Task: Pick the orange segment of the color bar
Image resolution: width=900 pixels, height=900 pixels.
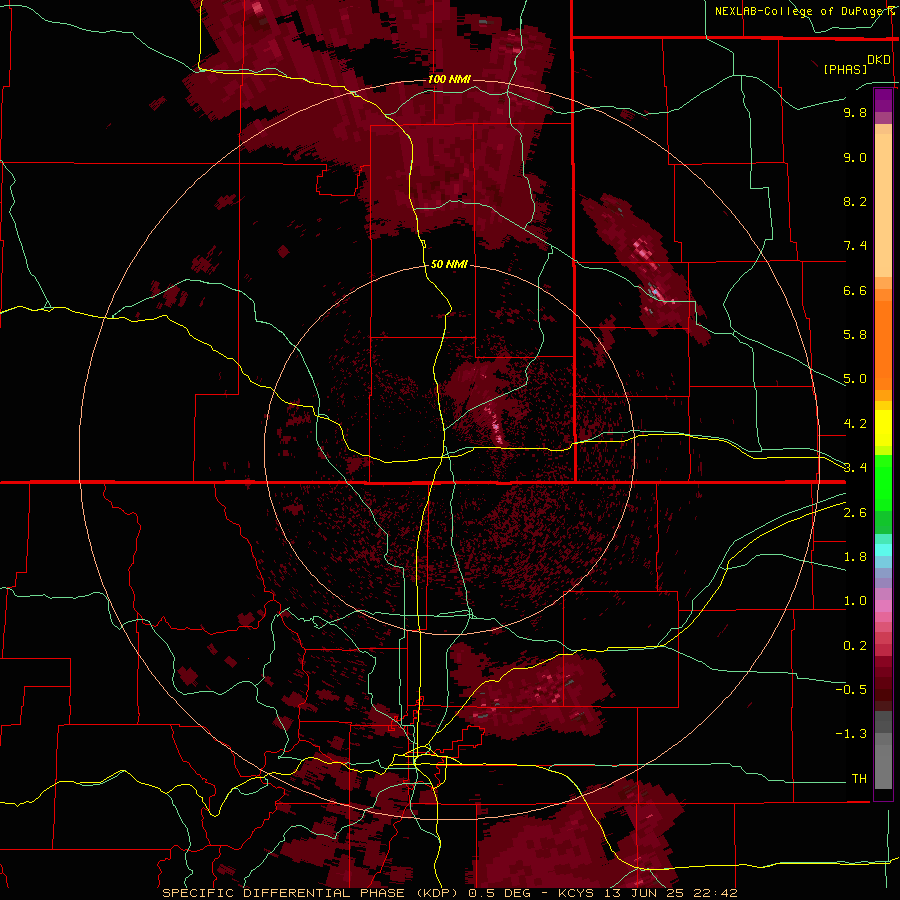Action: pos(883,346)
